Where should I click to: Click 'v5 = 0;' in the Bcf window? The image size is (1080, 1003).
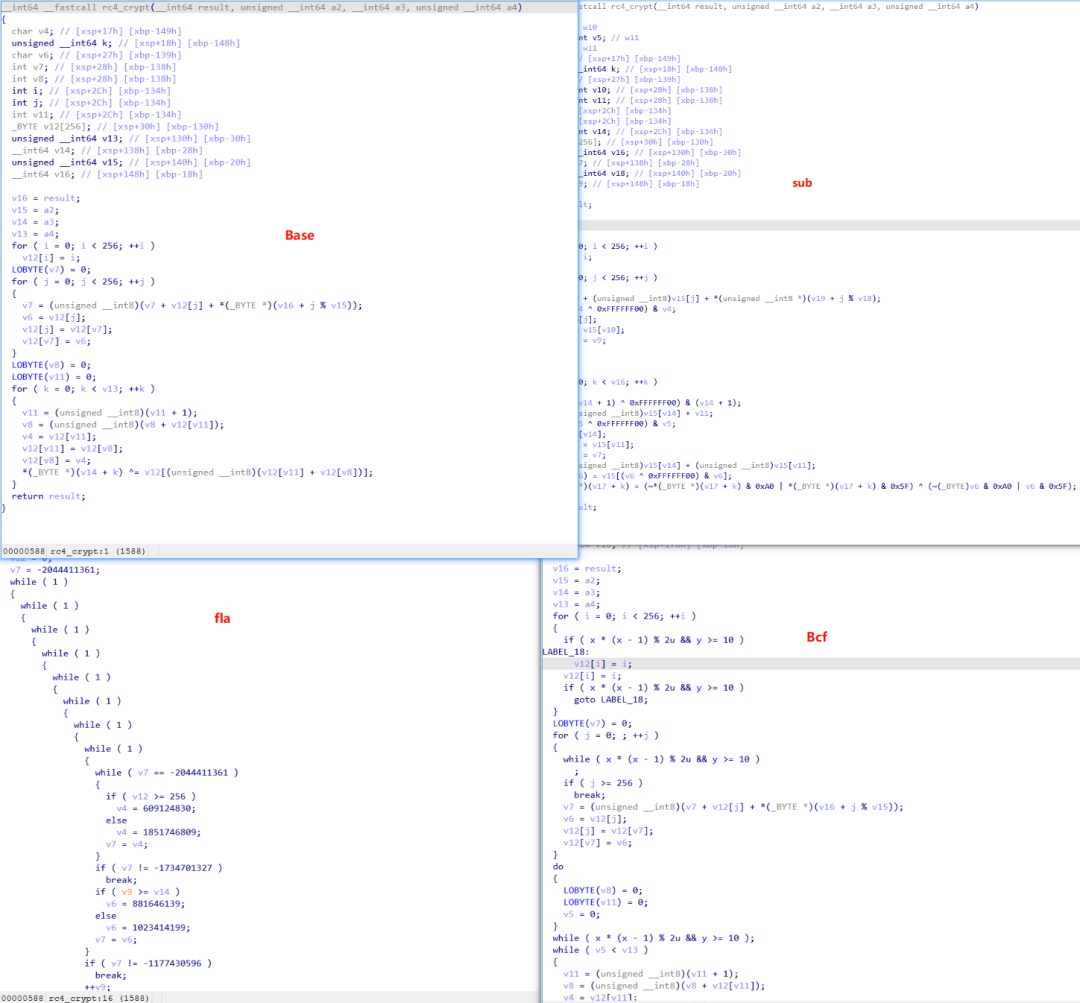[x=581, y=915]
